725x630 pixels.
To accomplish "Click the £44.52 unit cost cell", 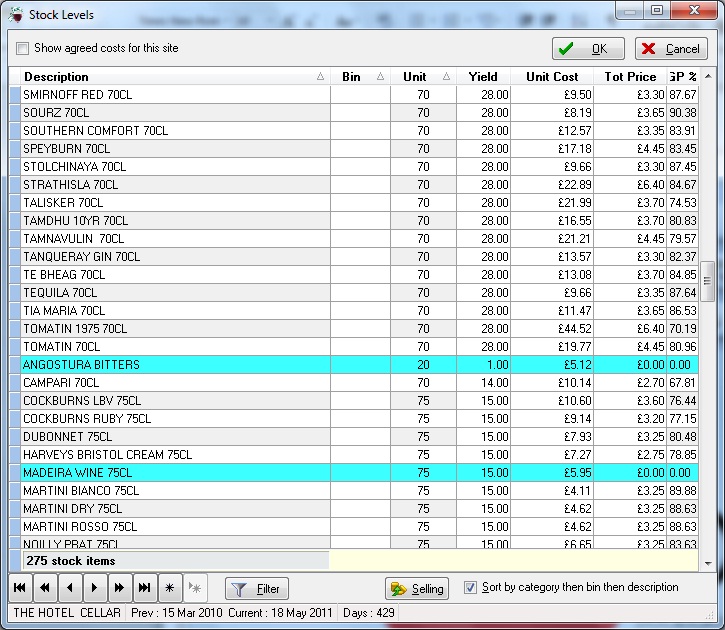I will pos(552,329).
